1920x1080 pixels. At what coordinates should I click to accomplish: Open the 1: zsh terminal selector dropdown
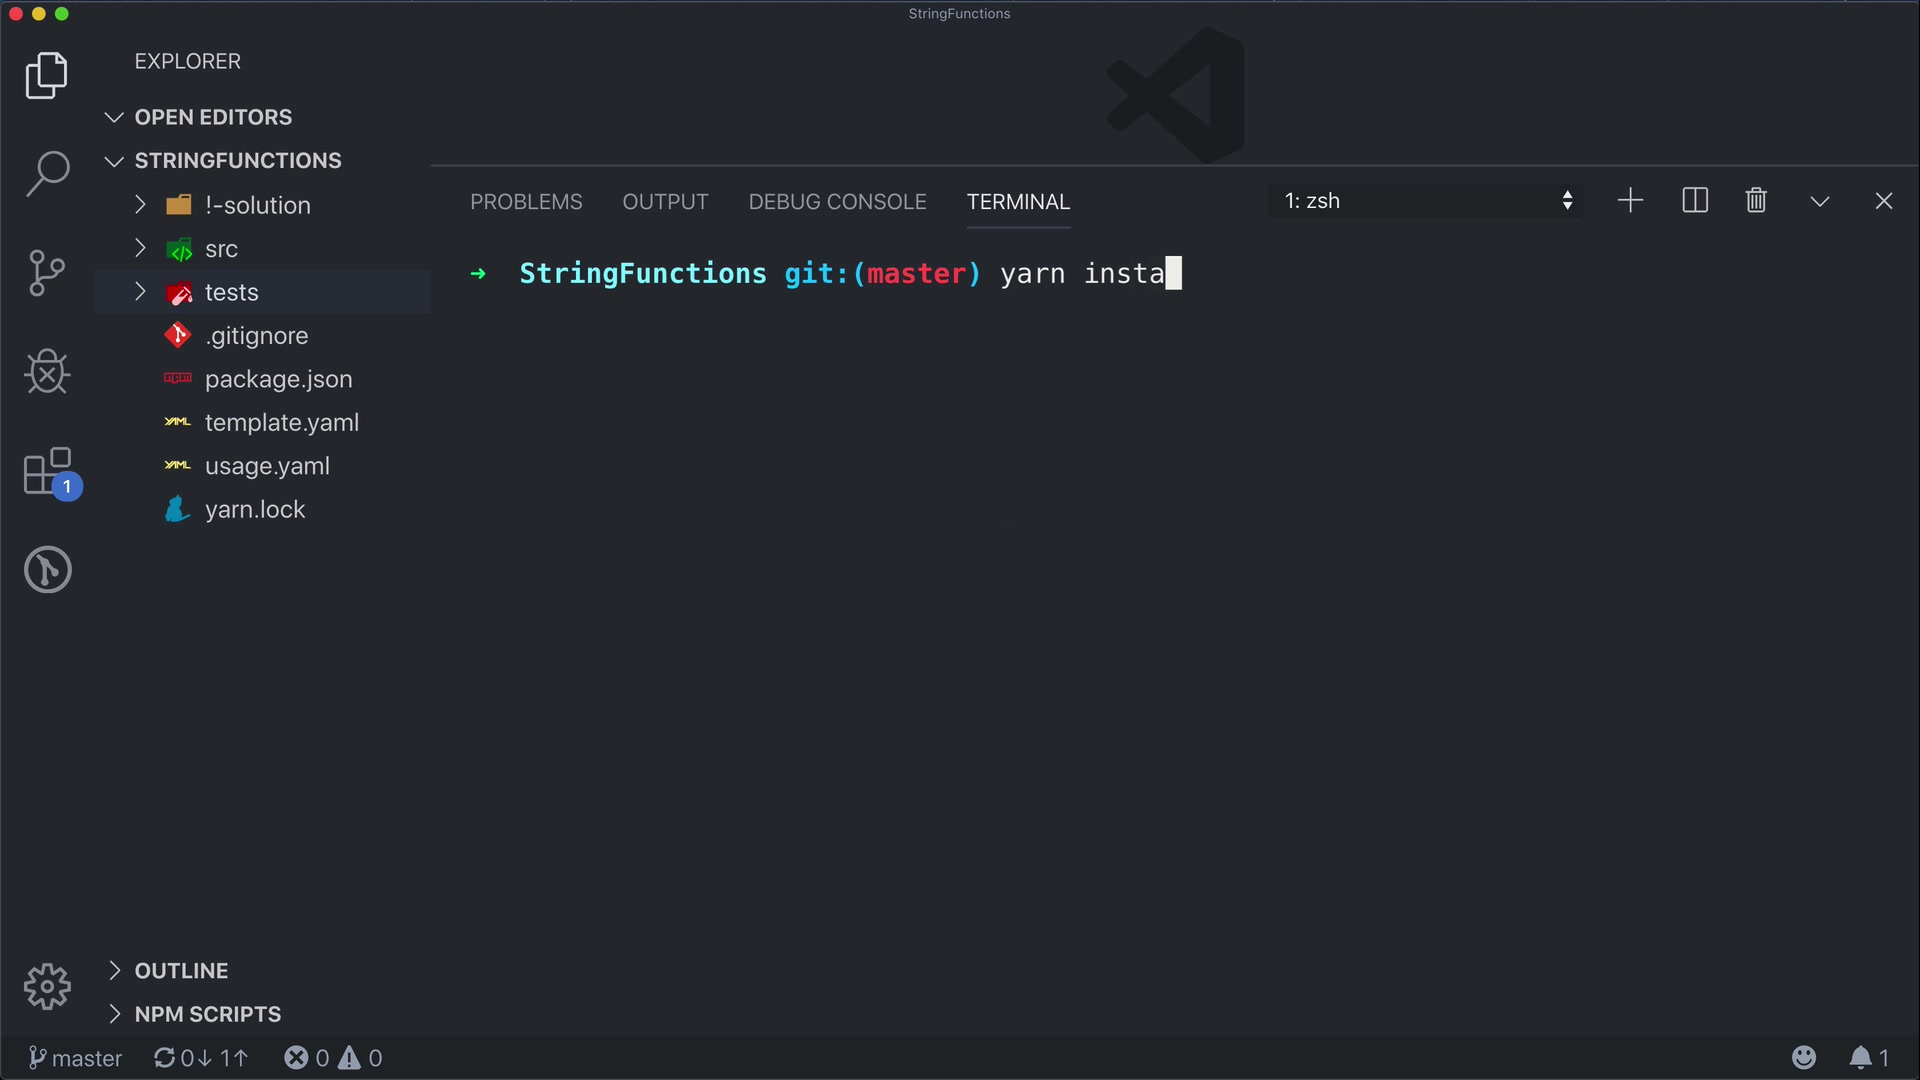click(1427, 201)
